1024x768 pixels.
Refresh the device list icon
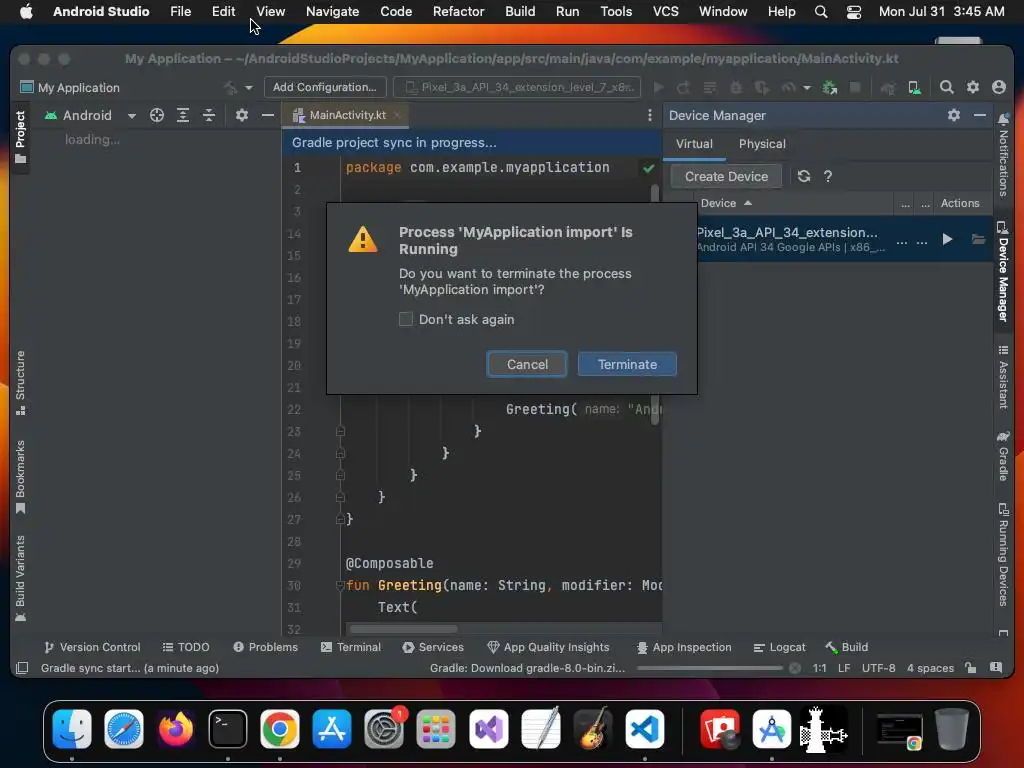pyautogui.click(x=804, y=176)
